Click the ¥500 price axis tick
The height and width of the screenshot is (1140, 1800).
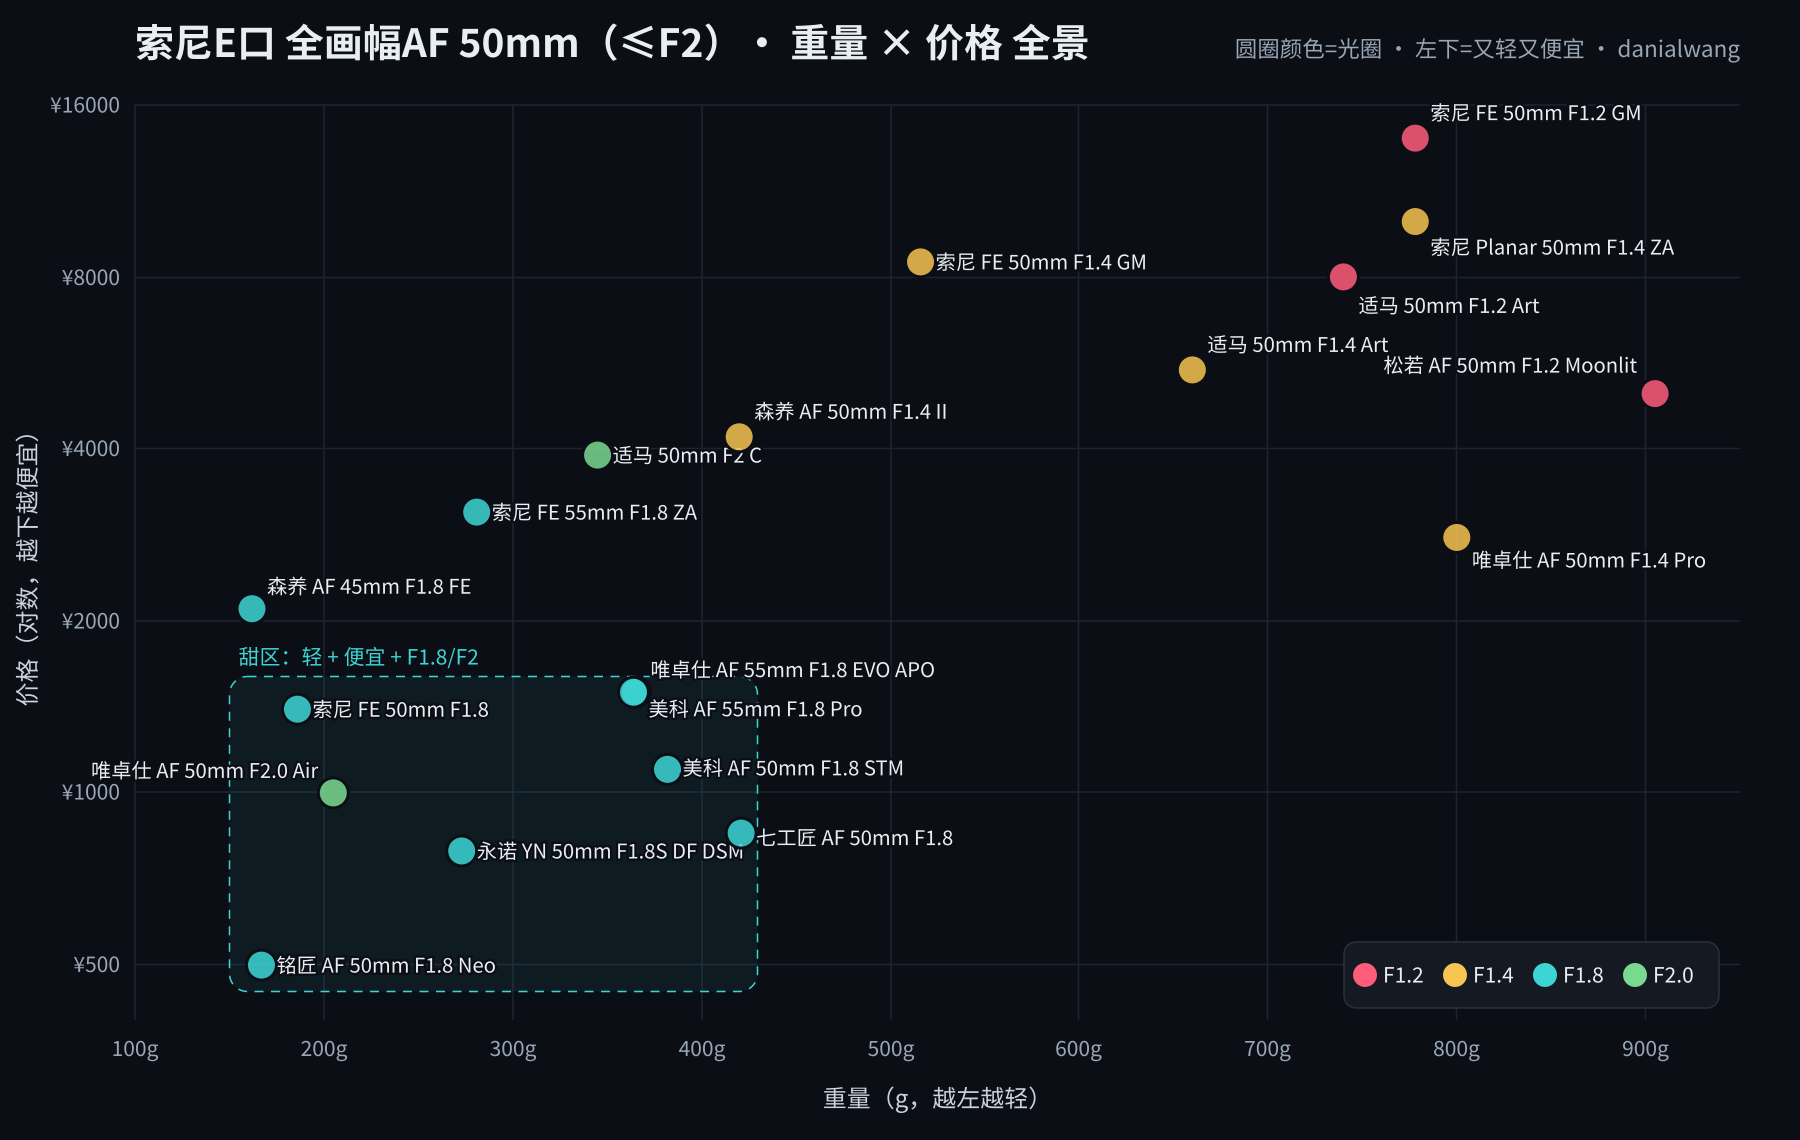[96, 965]
